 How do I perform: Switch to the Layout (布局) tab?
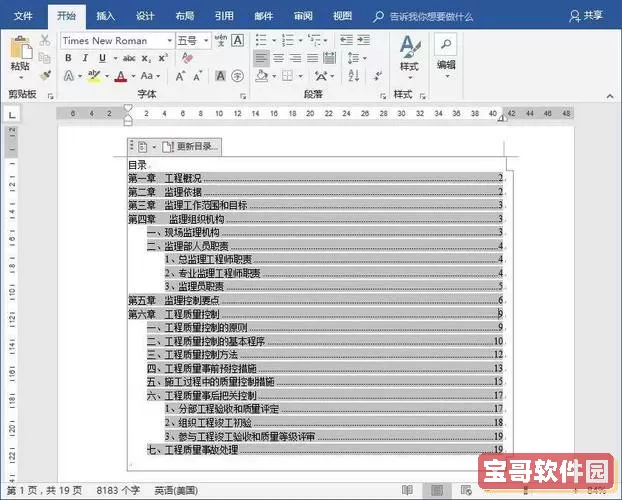[x=185, y=16]
